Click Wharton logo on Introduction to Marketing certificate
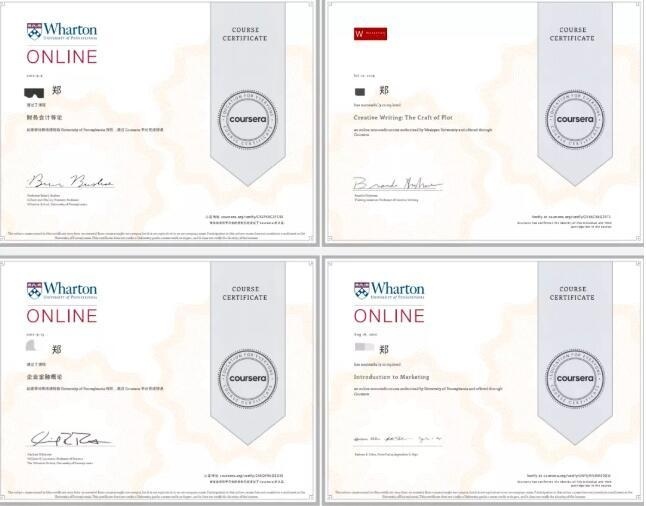This screenshot has height=506, width=646. point(389,290)
